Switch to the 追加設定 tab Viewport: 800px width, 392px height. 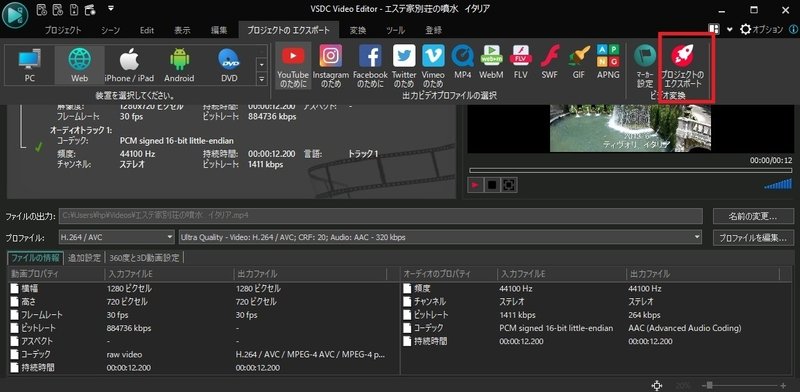85,258
